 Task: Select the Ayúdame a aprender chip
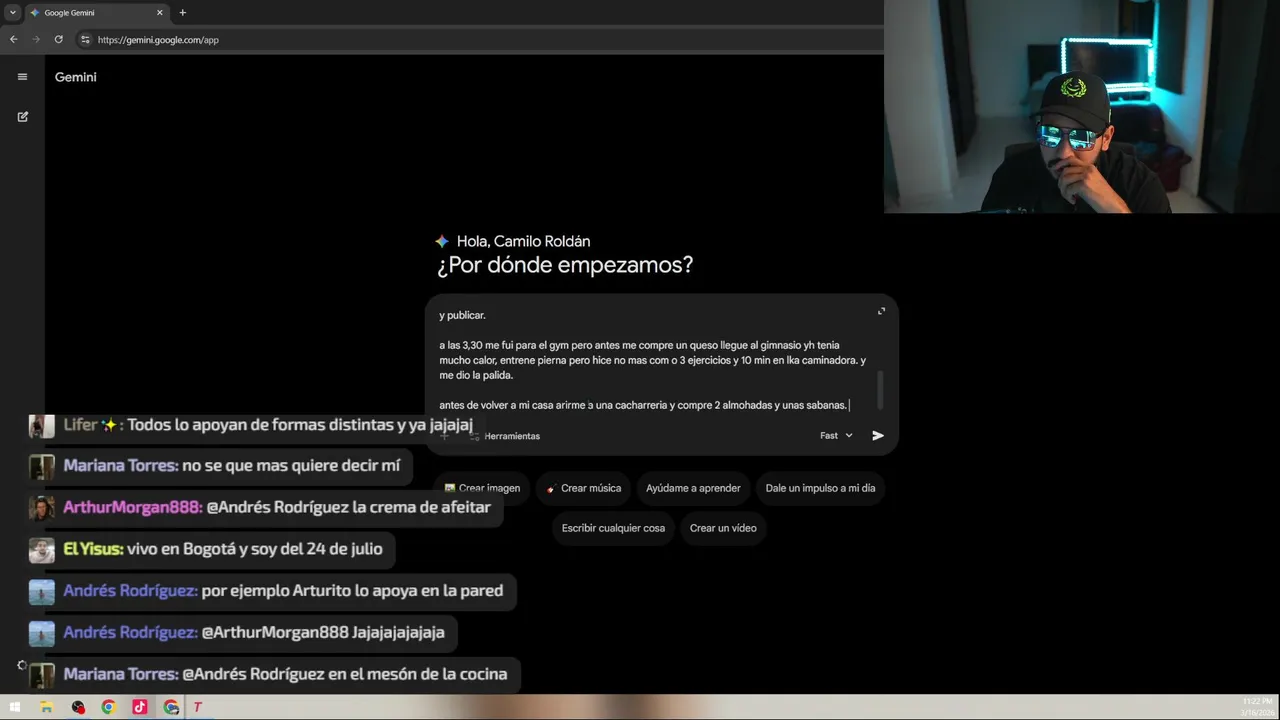[693, 488]
